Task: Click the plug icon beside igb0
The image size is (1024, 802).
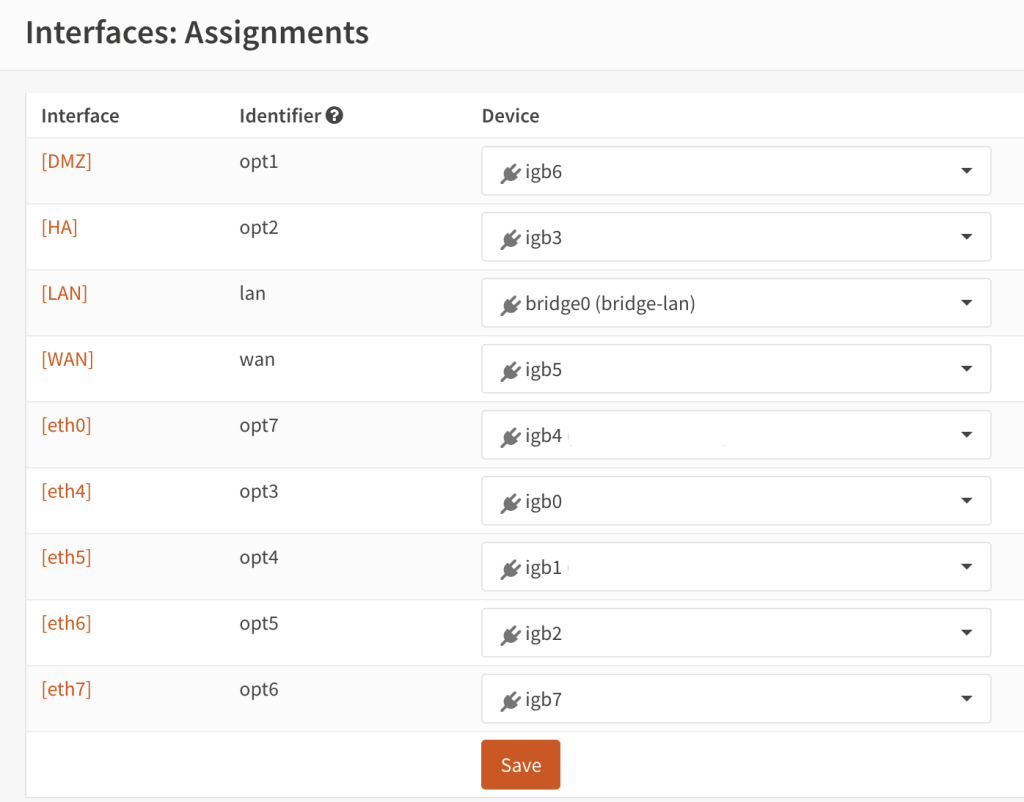Action: 511,503
